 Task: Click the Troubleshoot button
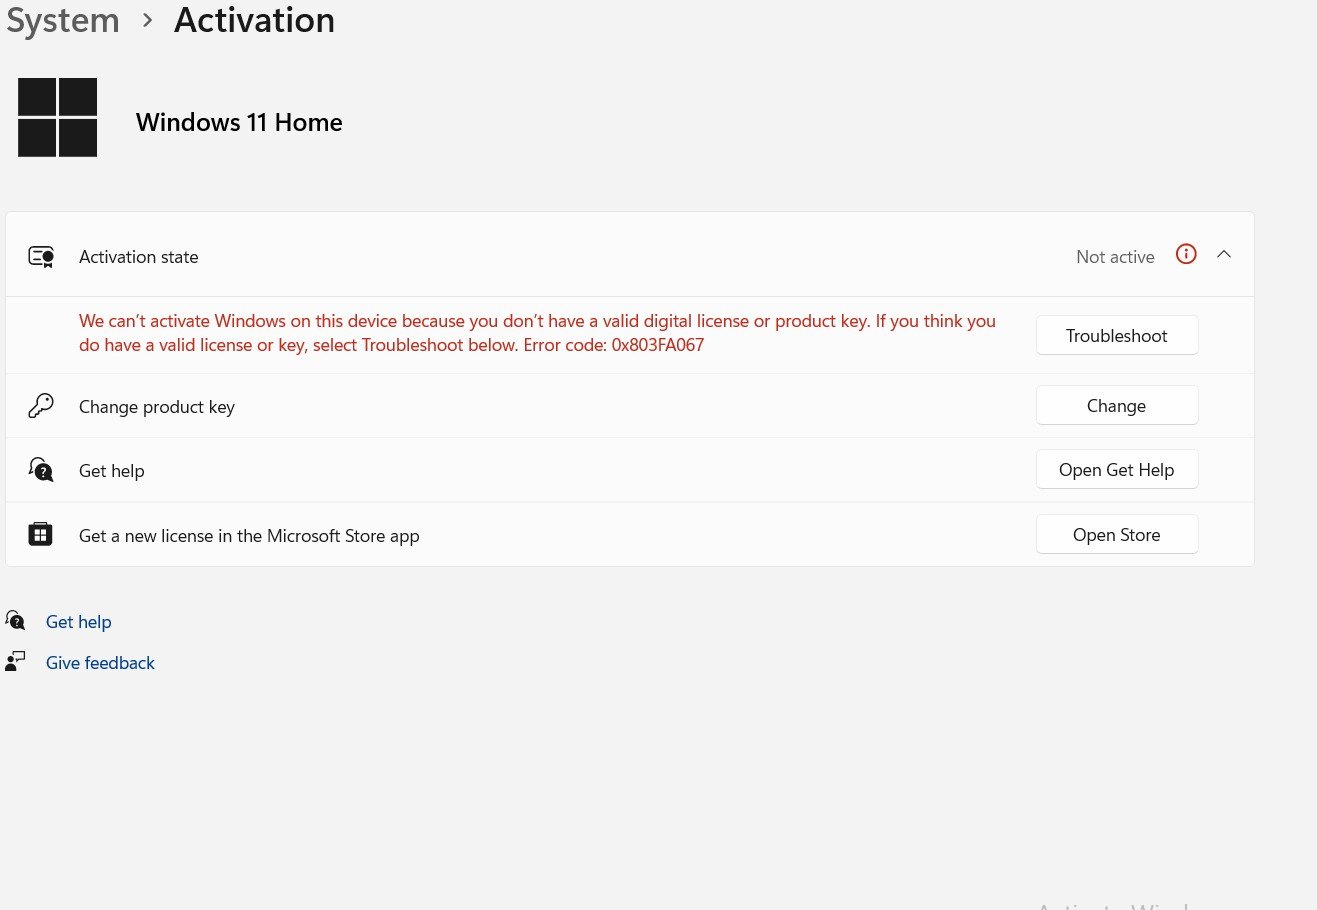1116,335
